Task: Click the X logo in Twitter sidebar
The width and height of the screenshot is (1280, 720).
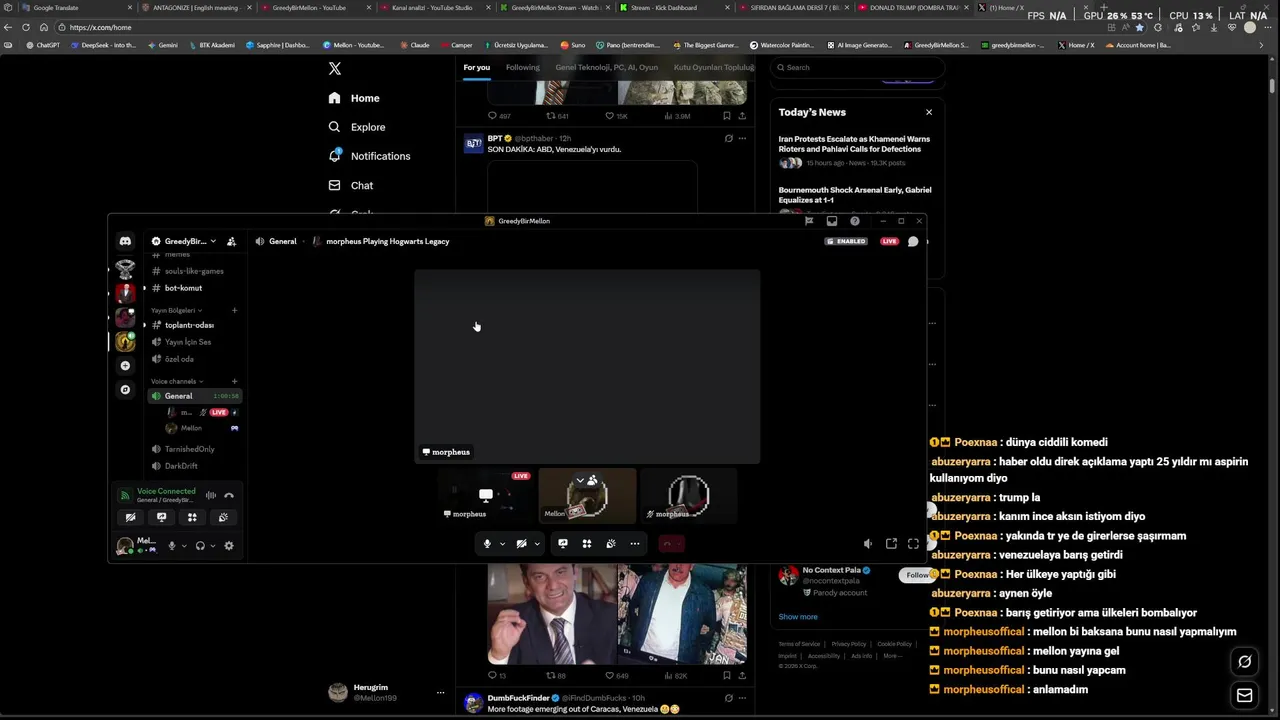Action: click(x=335, y=68)
